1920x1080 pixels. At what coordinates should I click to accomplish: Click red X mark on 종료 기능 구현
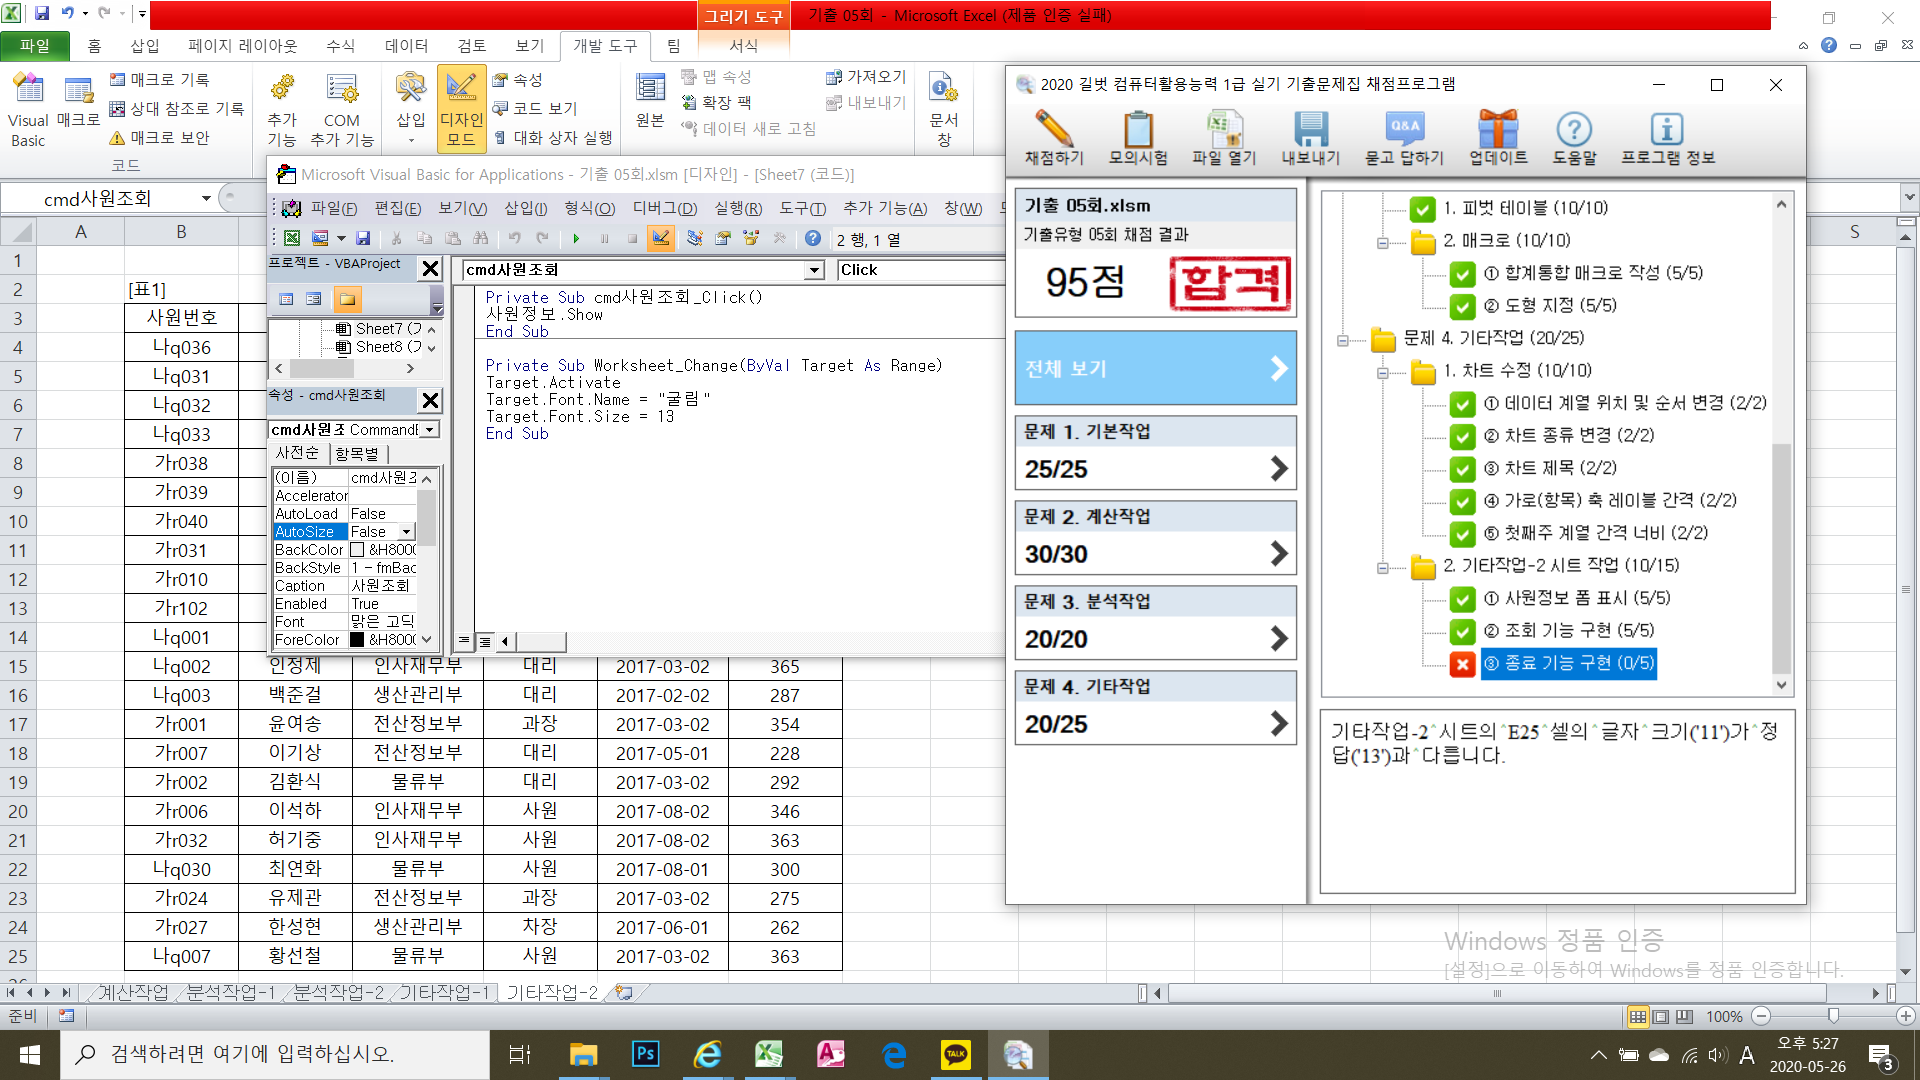pos(1462,664)
